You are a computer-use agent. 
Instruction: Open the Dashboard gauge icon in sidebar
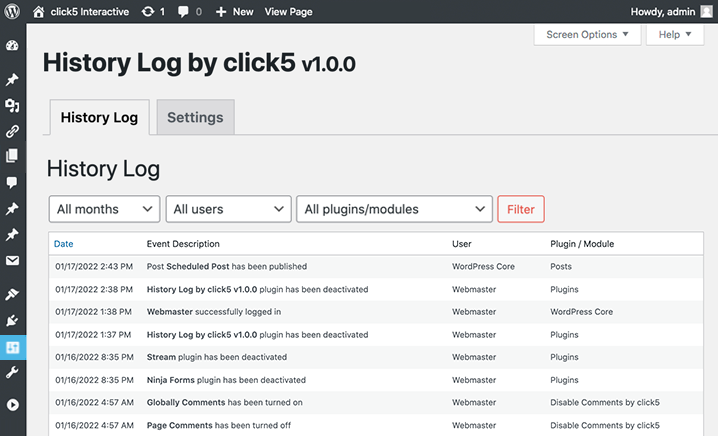click(x=12, y=45)
